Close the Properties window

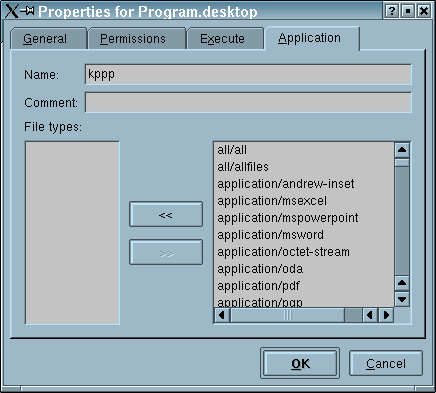424,11
